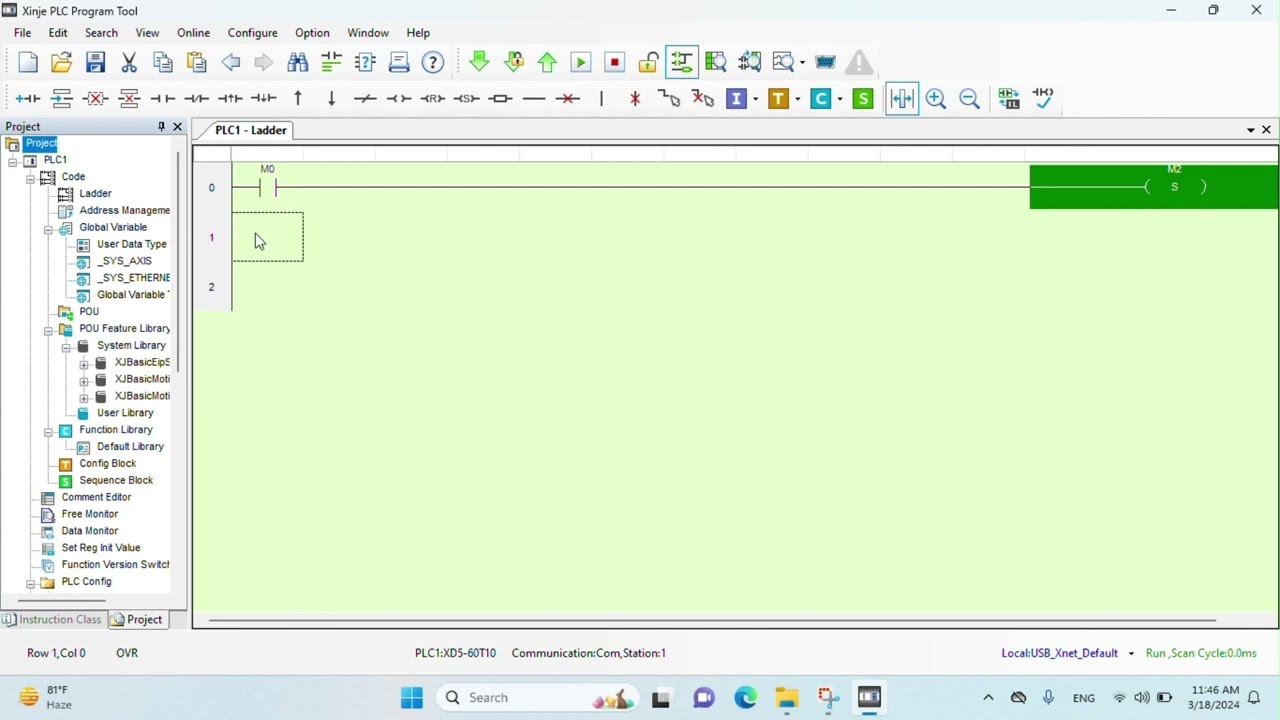
Task: Click the M0 contact on rung 0
Action: point(267,187)
